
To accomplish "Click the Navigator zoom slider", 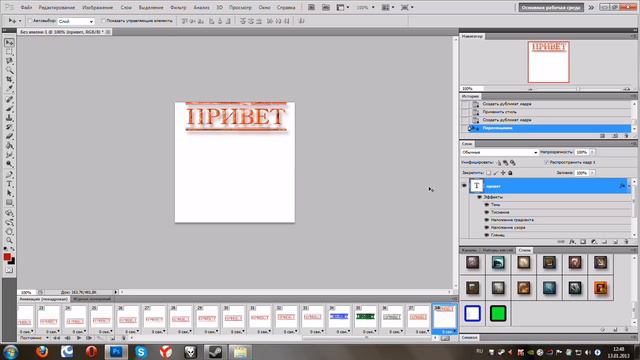I will point(578,89).
